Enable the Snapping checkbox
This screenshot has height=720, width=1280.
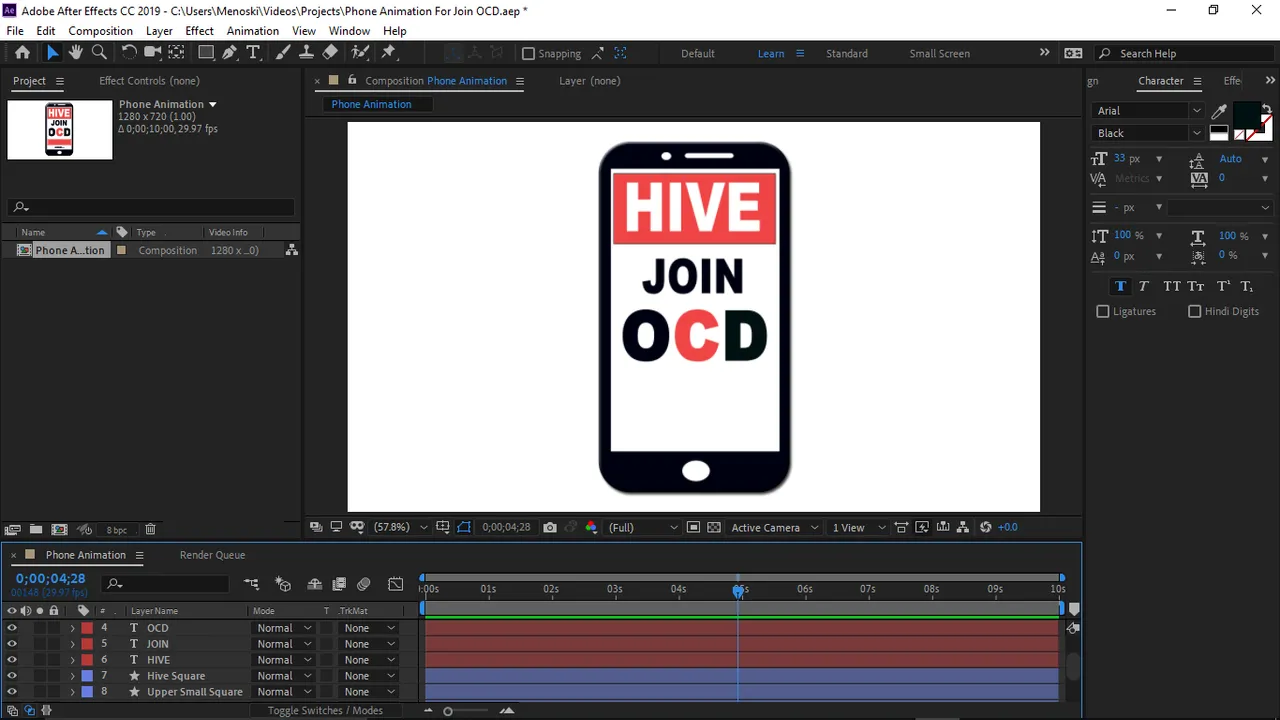pyautogui.click(x=529, y=54)
